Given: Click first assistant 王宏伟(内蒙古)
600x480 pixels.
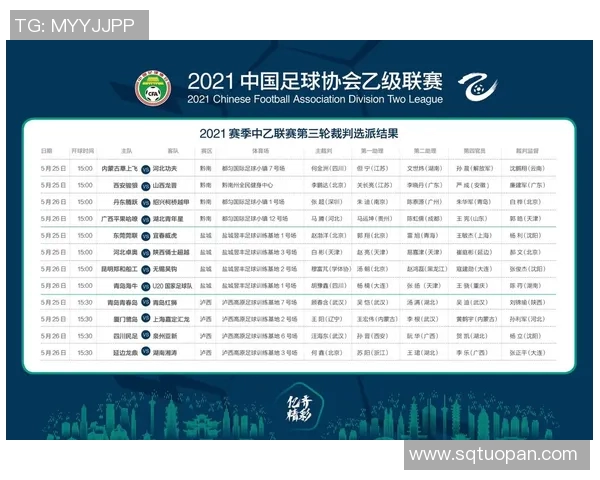Looking at the screenshot, I should pyautogui.click(x=377, y=319).
